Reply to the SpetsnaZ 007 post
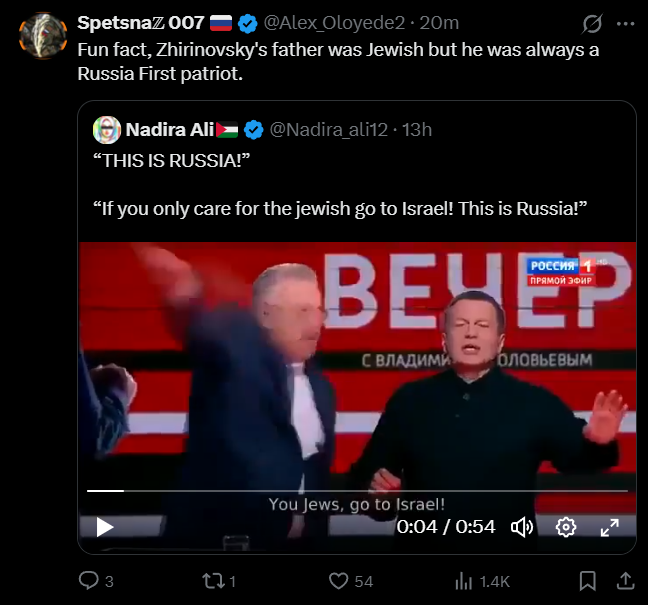 [89, 581]
